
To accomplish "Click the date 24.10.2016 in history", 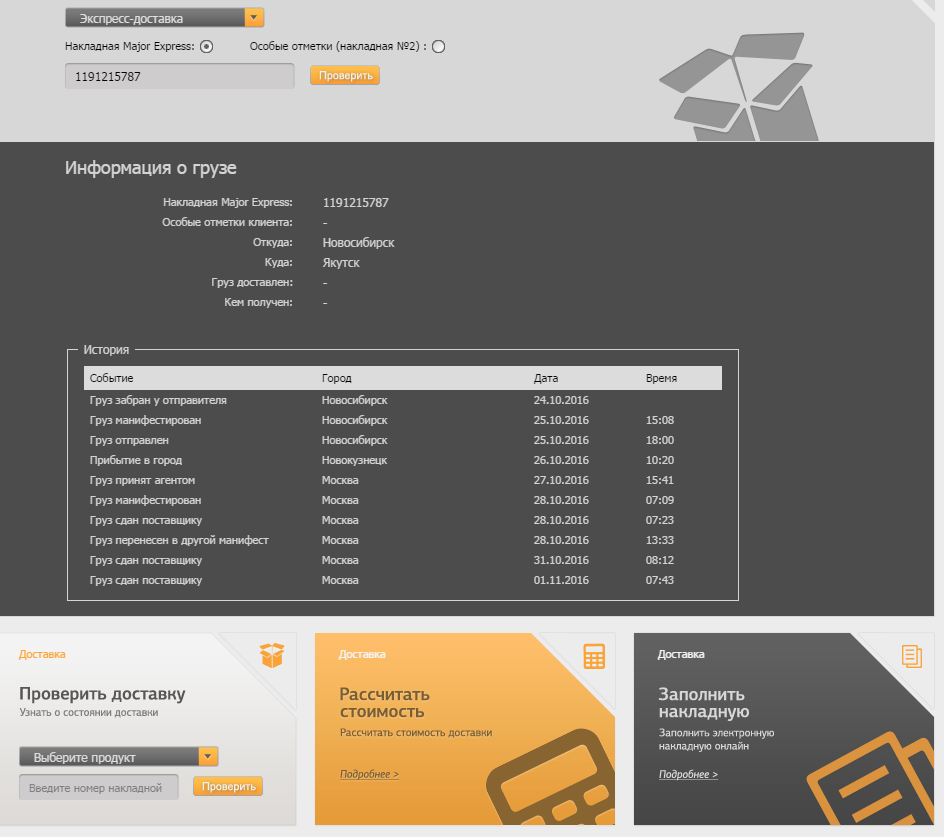I will pyautogui.click(x=561, y=400).
